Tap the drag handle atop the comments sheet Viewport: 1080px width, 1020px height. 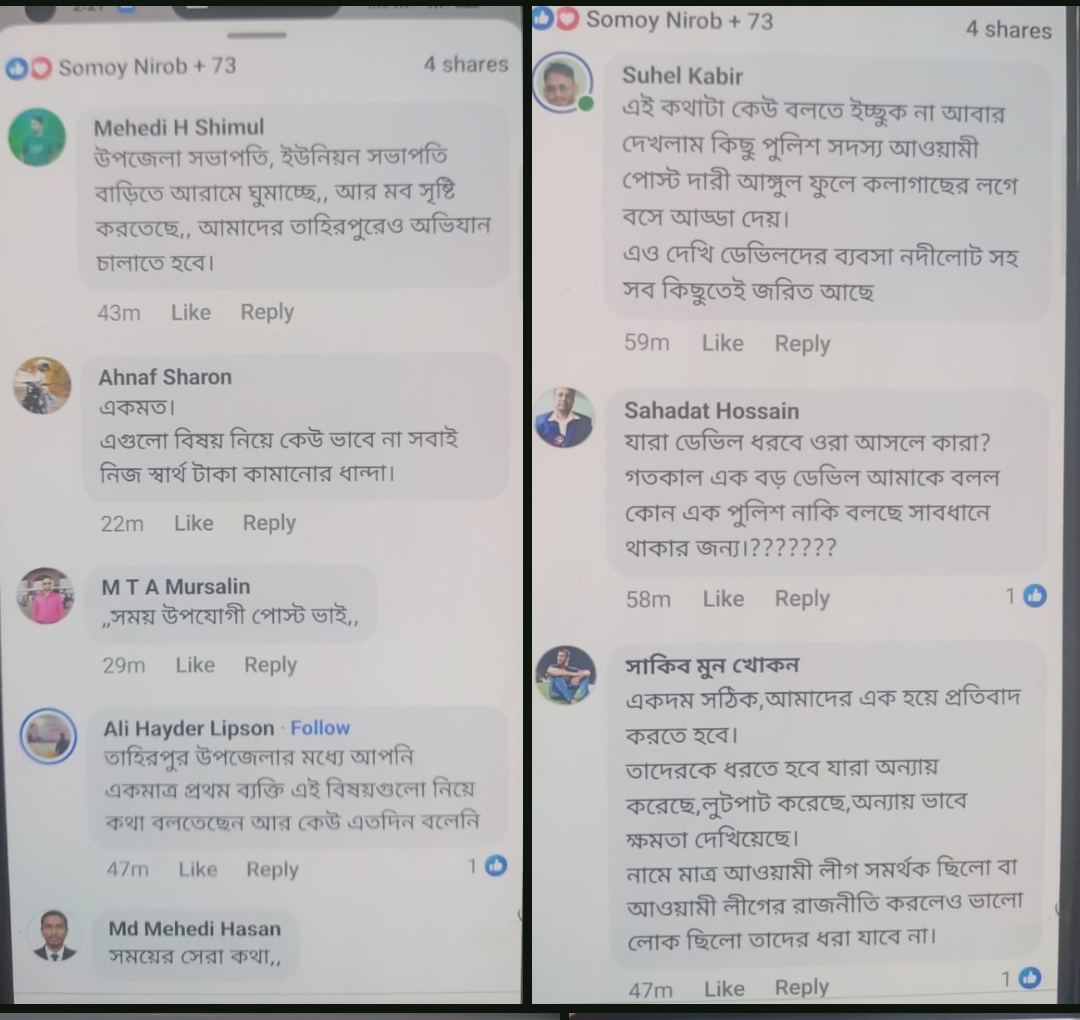257,34
